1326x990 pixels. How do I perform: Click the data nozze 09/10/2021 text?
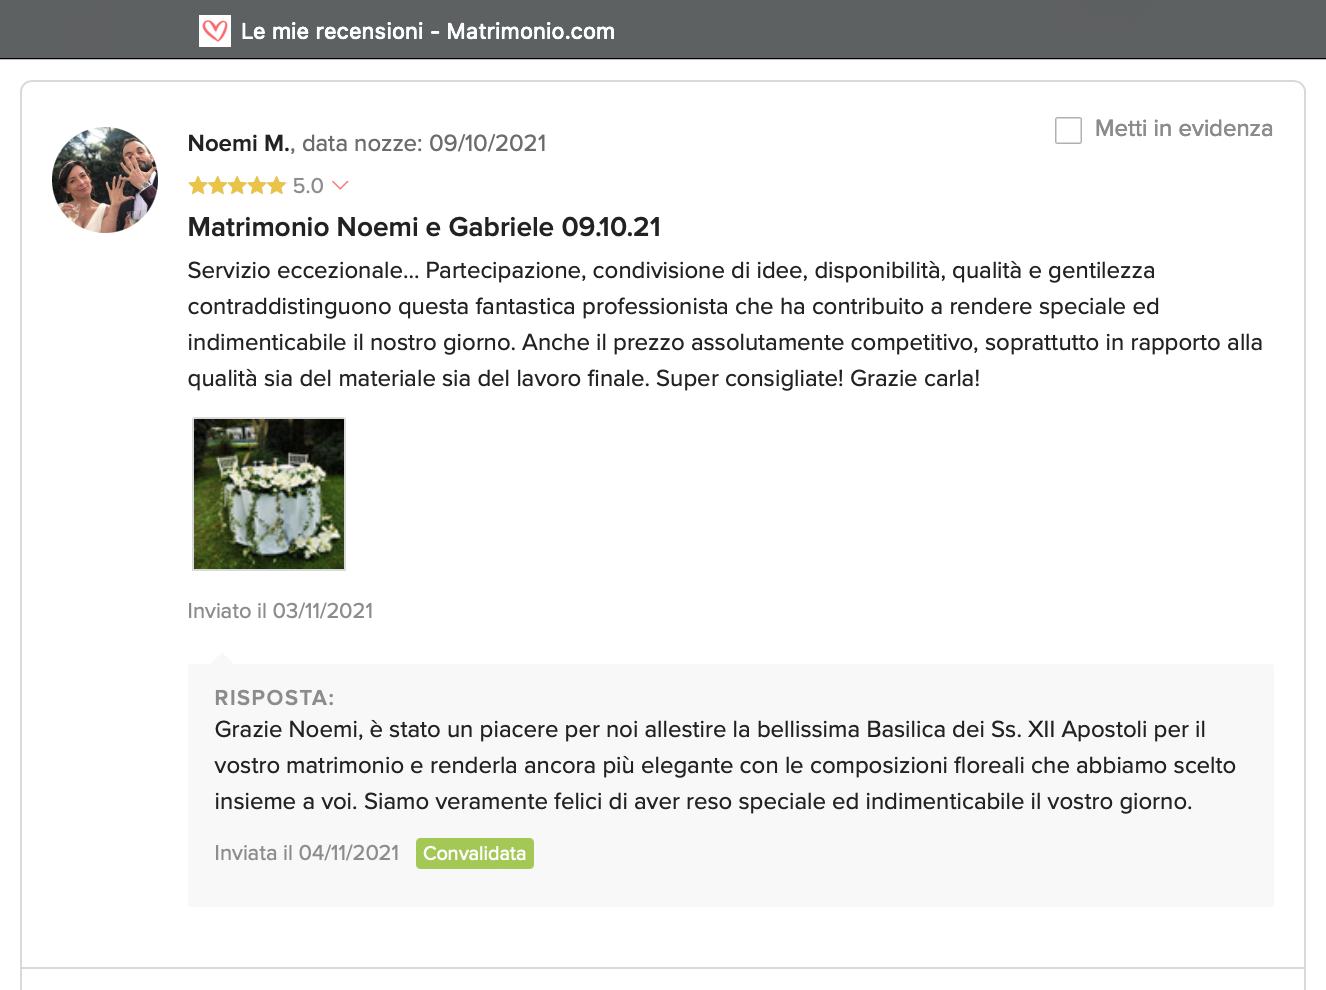[x=424, y=143]
